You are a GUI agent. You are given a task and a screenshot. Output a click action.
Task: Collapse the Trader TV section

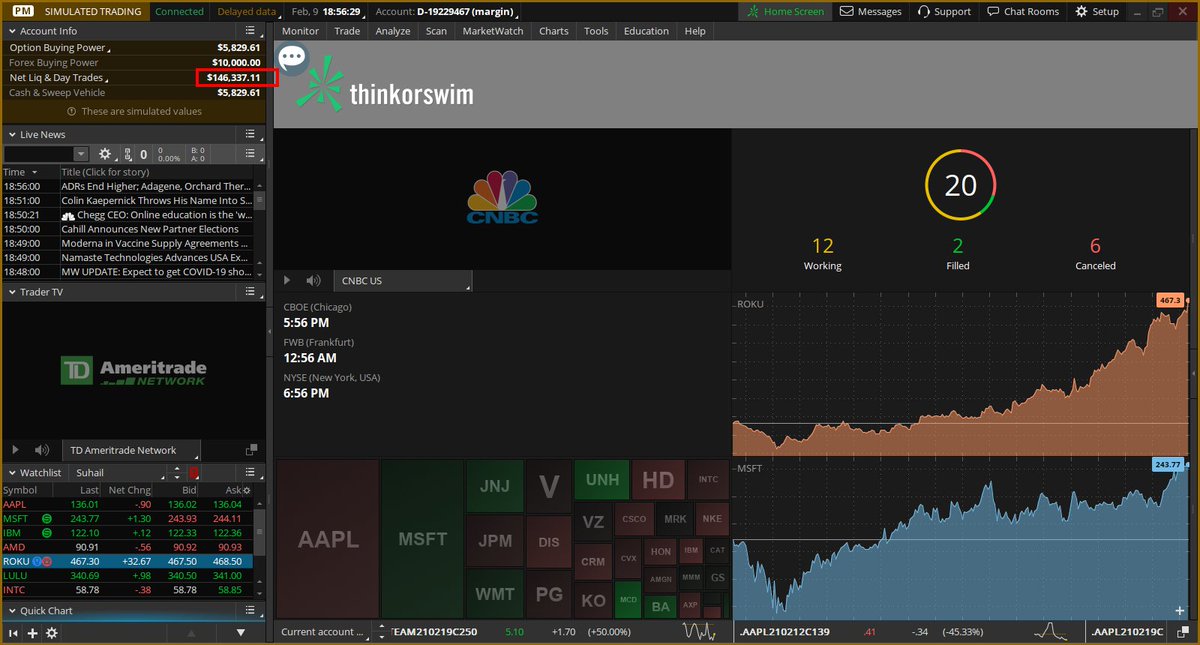pos(11,292)
